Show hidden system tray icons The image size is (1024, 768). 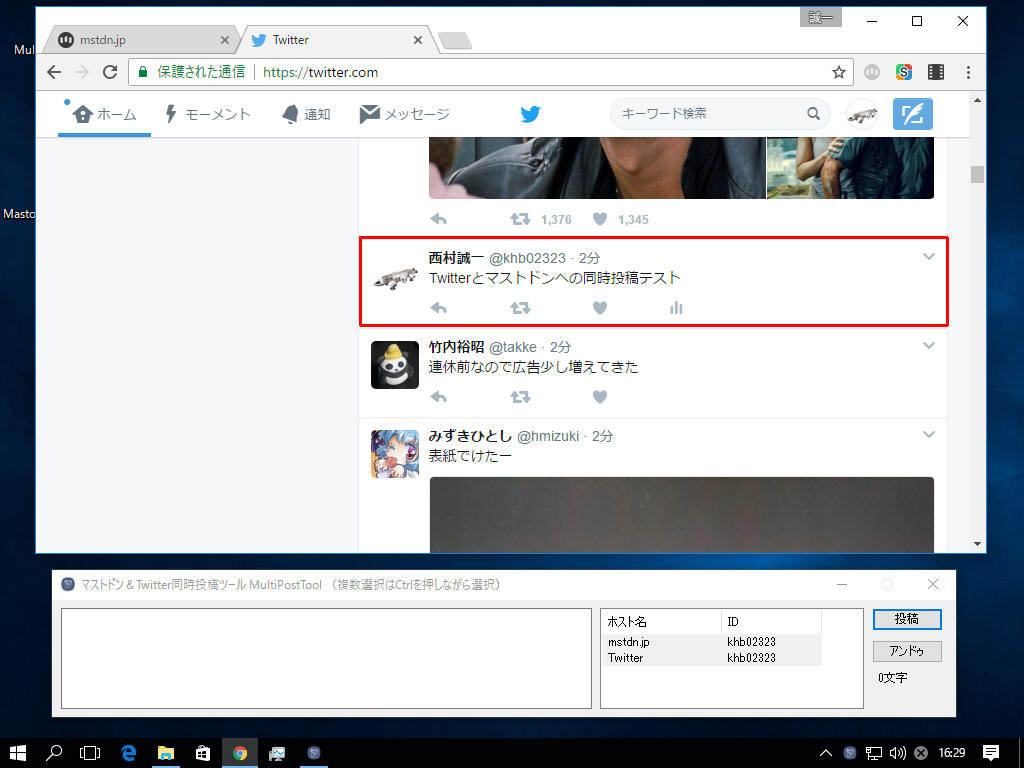pyautogui.click(x=825, y=753)
